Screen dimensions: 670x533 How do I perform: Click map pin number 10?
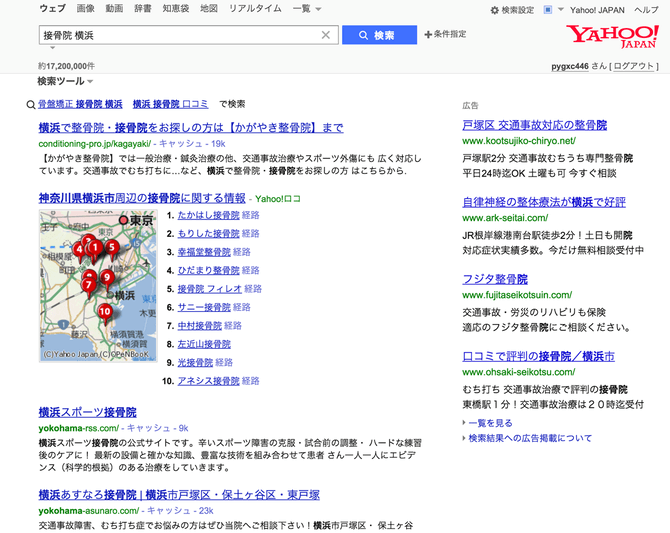[x=104, y=312]
